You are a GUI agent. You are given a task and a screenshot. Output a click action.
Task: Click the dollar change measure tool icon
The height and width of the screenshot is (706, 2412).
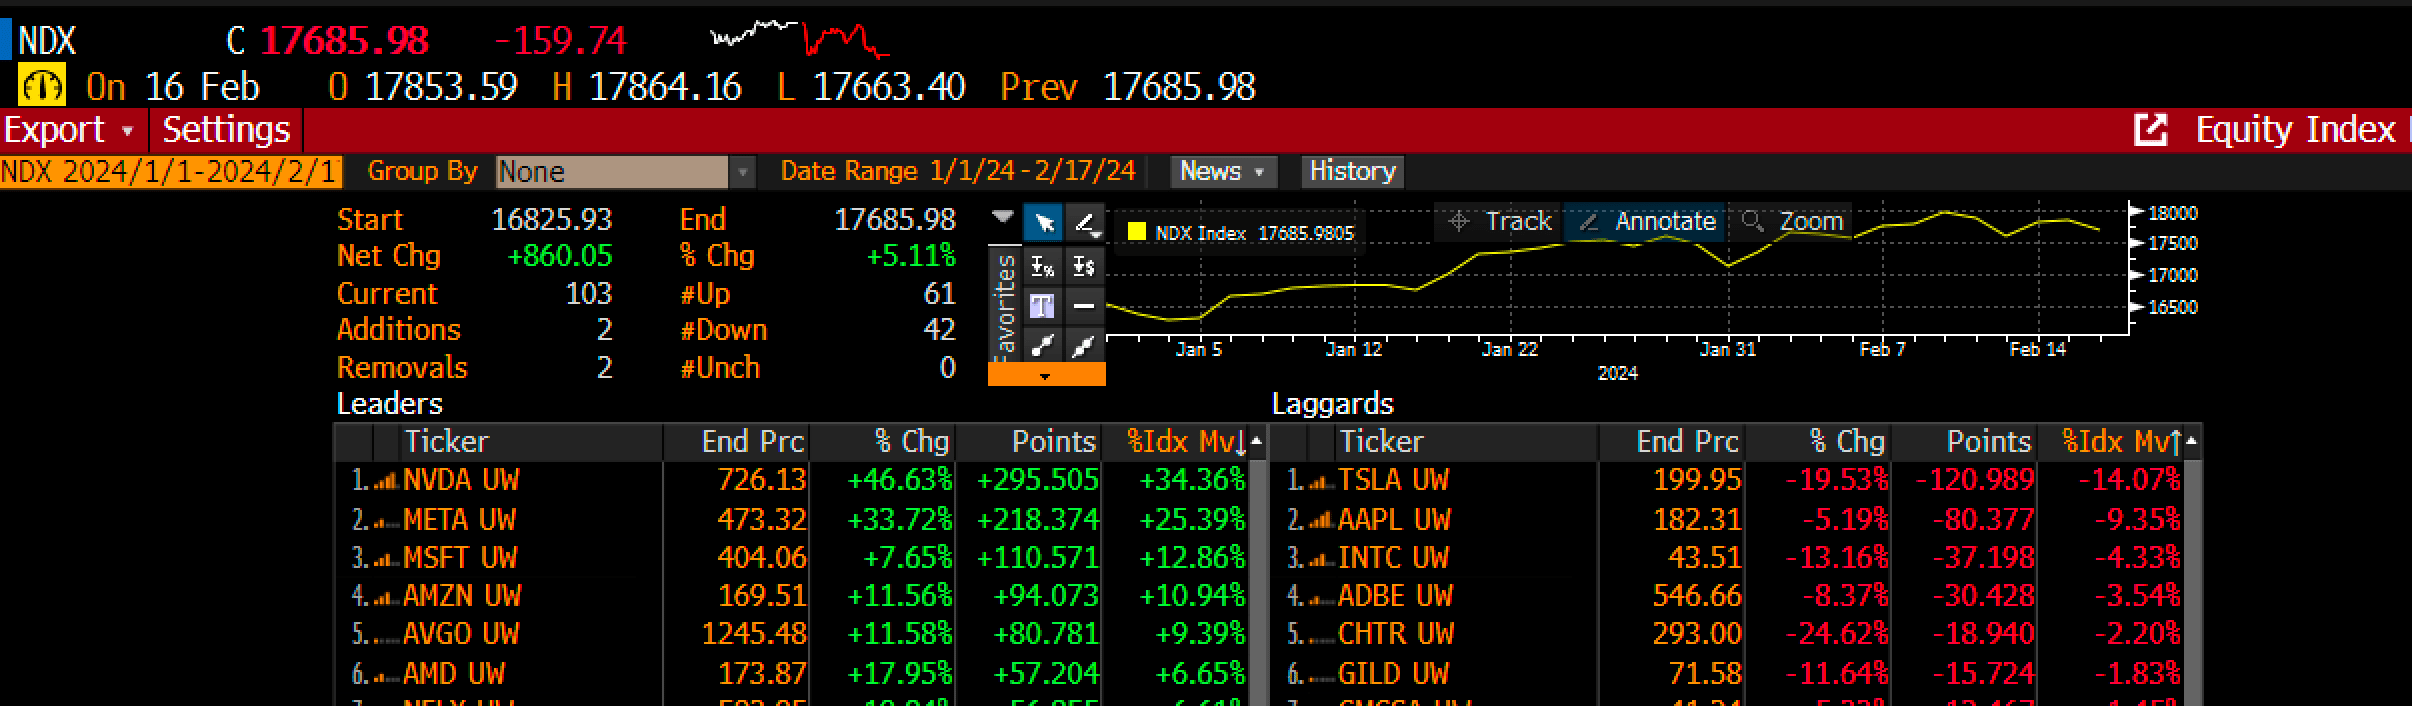pyautogui.click(x=1085, y=266)
